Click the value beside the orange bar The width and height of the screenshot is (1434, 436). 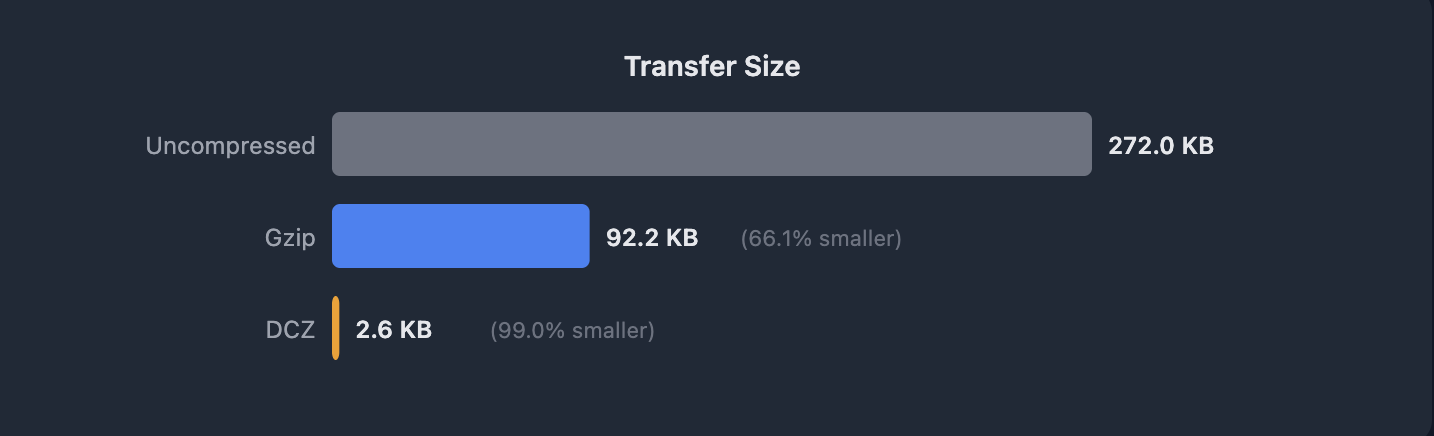tap(394, 330)
